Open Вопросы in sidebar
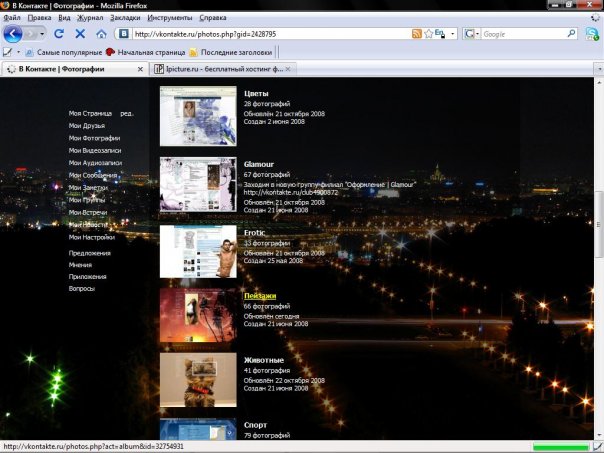This screenshot has width=604, height=453. (x=82, y=288)
